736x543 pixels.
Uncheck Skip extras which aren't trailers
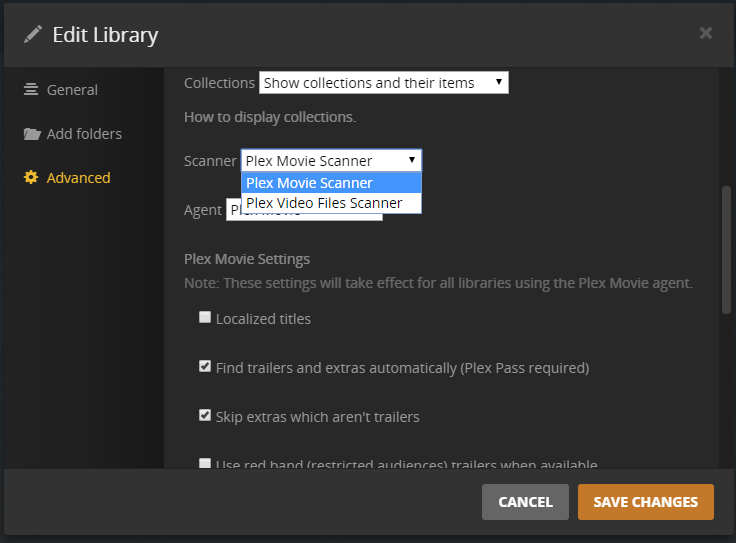(x=205, y=415)
